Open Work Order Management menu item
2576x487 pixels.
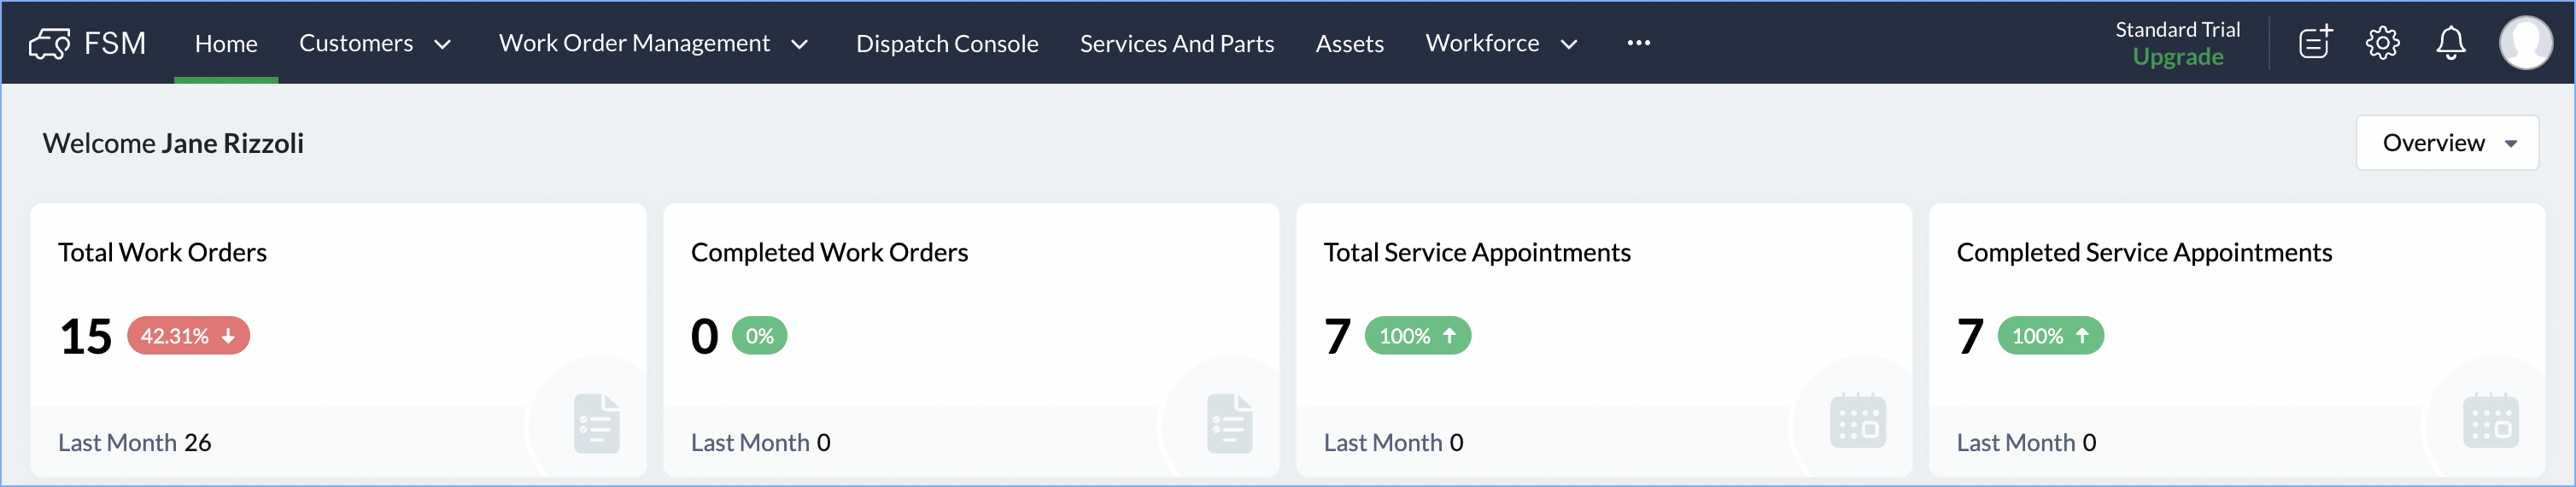tap(634, 43)
